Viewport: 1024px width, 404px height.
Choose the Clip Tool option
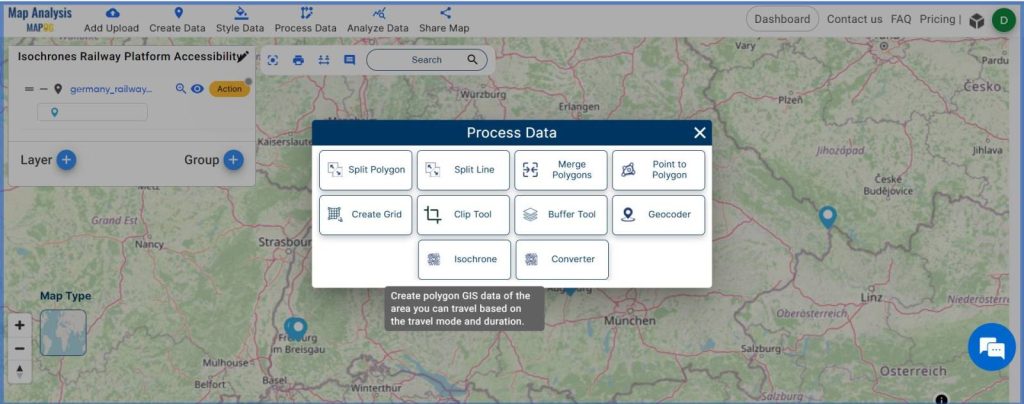(x=463, y=215)
